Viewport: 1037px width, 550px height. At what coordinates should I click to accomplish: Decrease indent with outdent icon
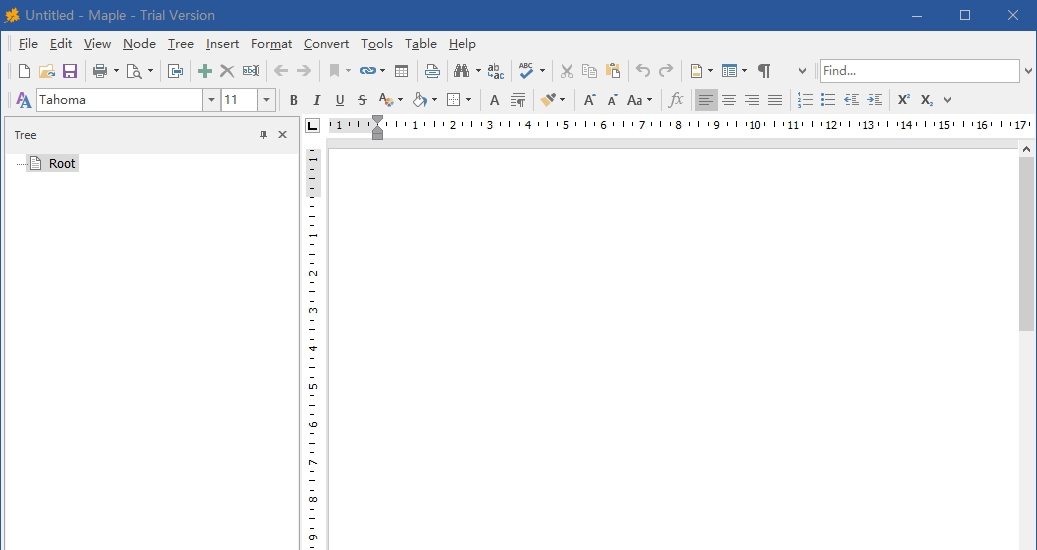click(x=852, y=100)
